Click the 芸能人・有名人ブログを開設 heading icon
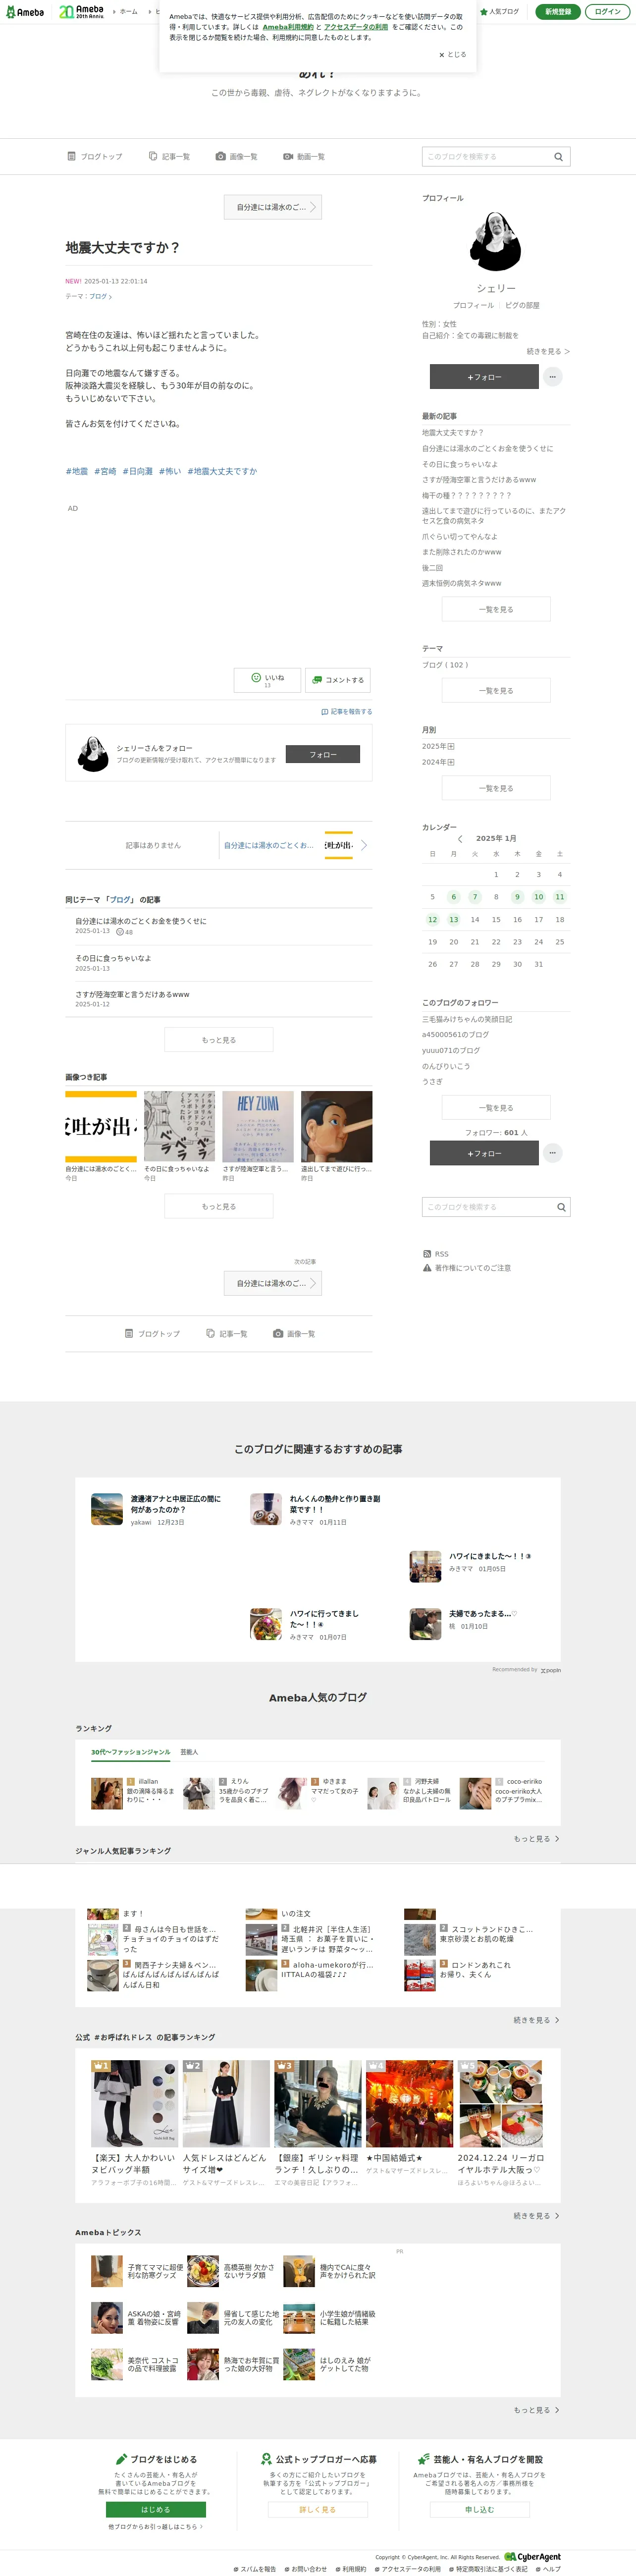This screenshot has width=636, height=2576. (x=423, y=2459)
